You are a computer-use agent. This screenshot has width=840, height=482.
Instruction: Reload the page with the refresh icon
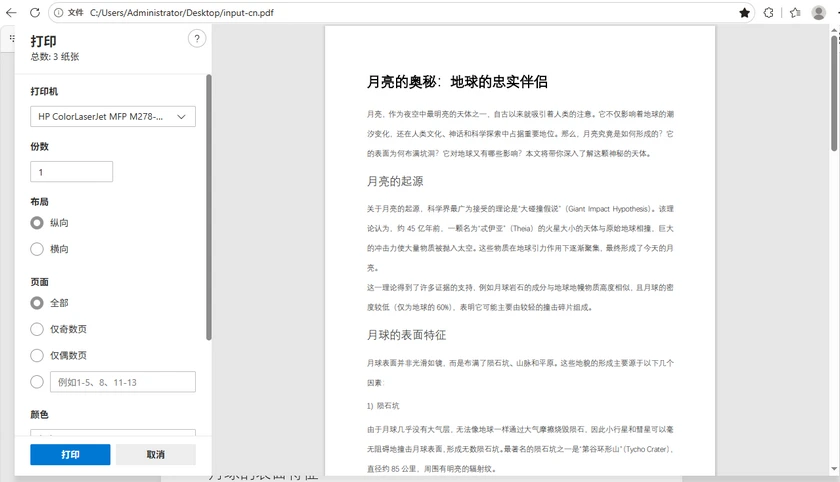tap(35, 12)
